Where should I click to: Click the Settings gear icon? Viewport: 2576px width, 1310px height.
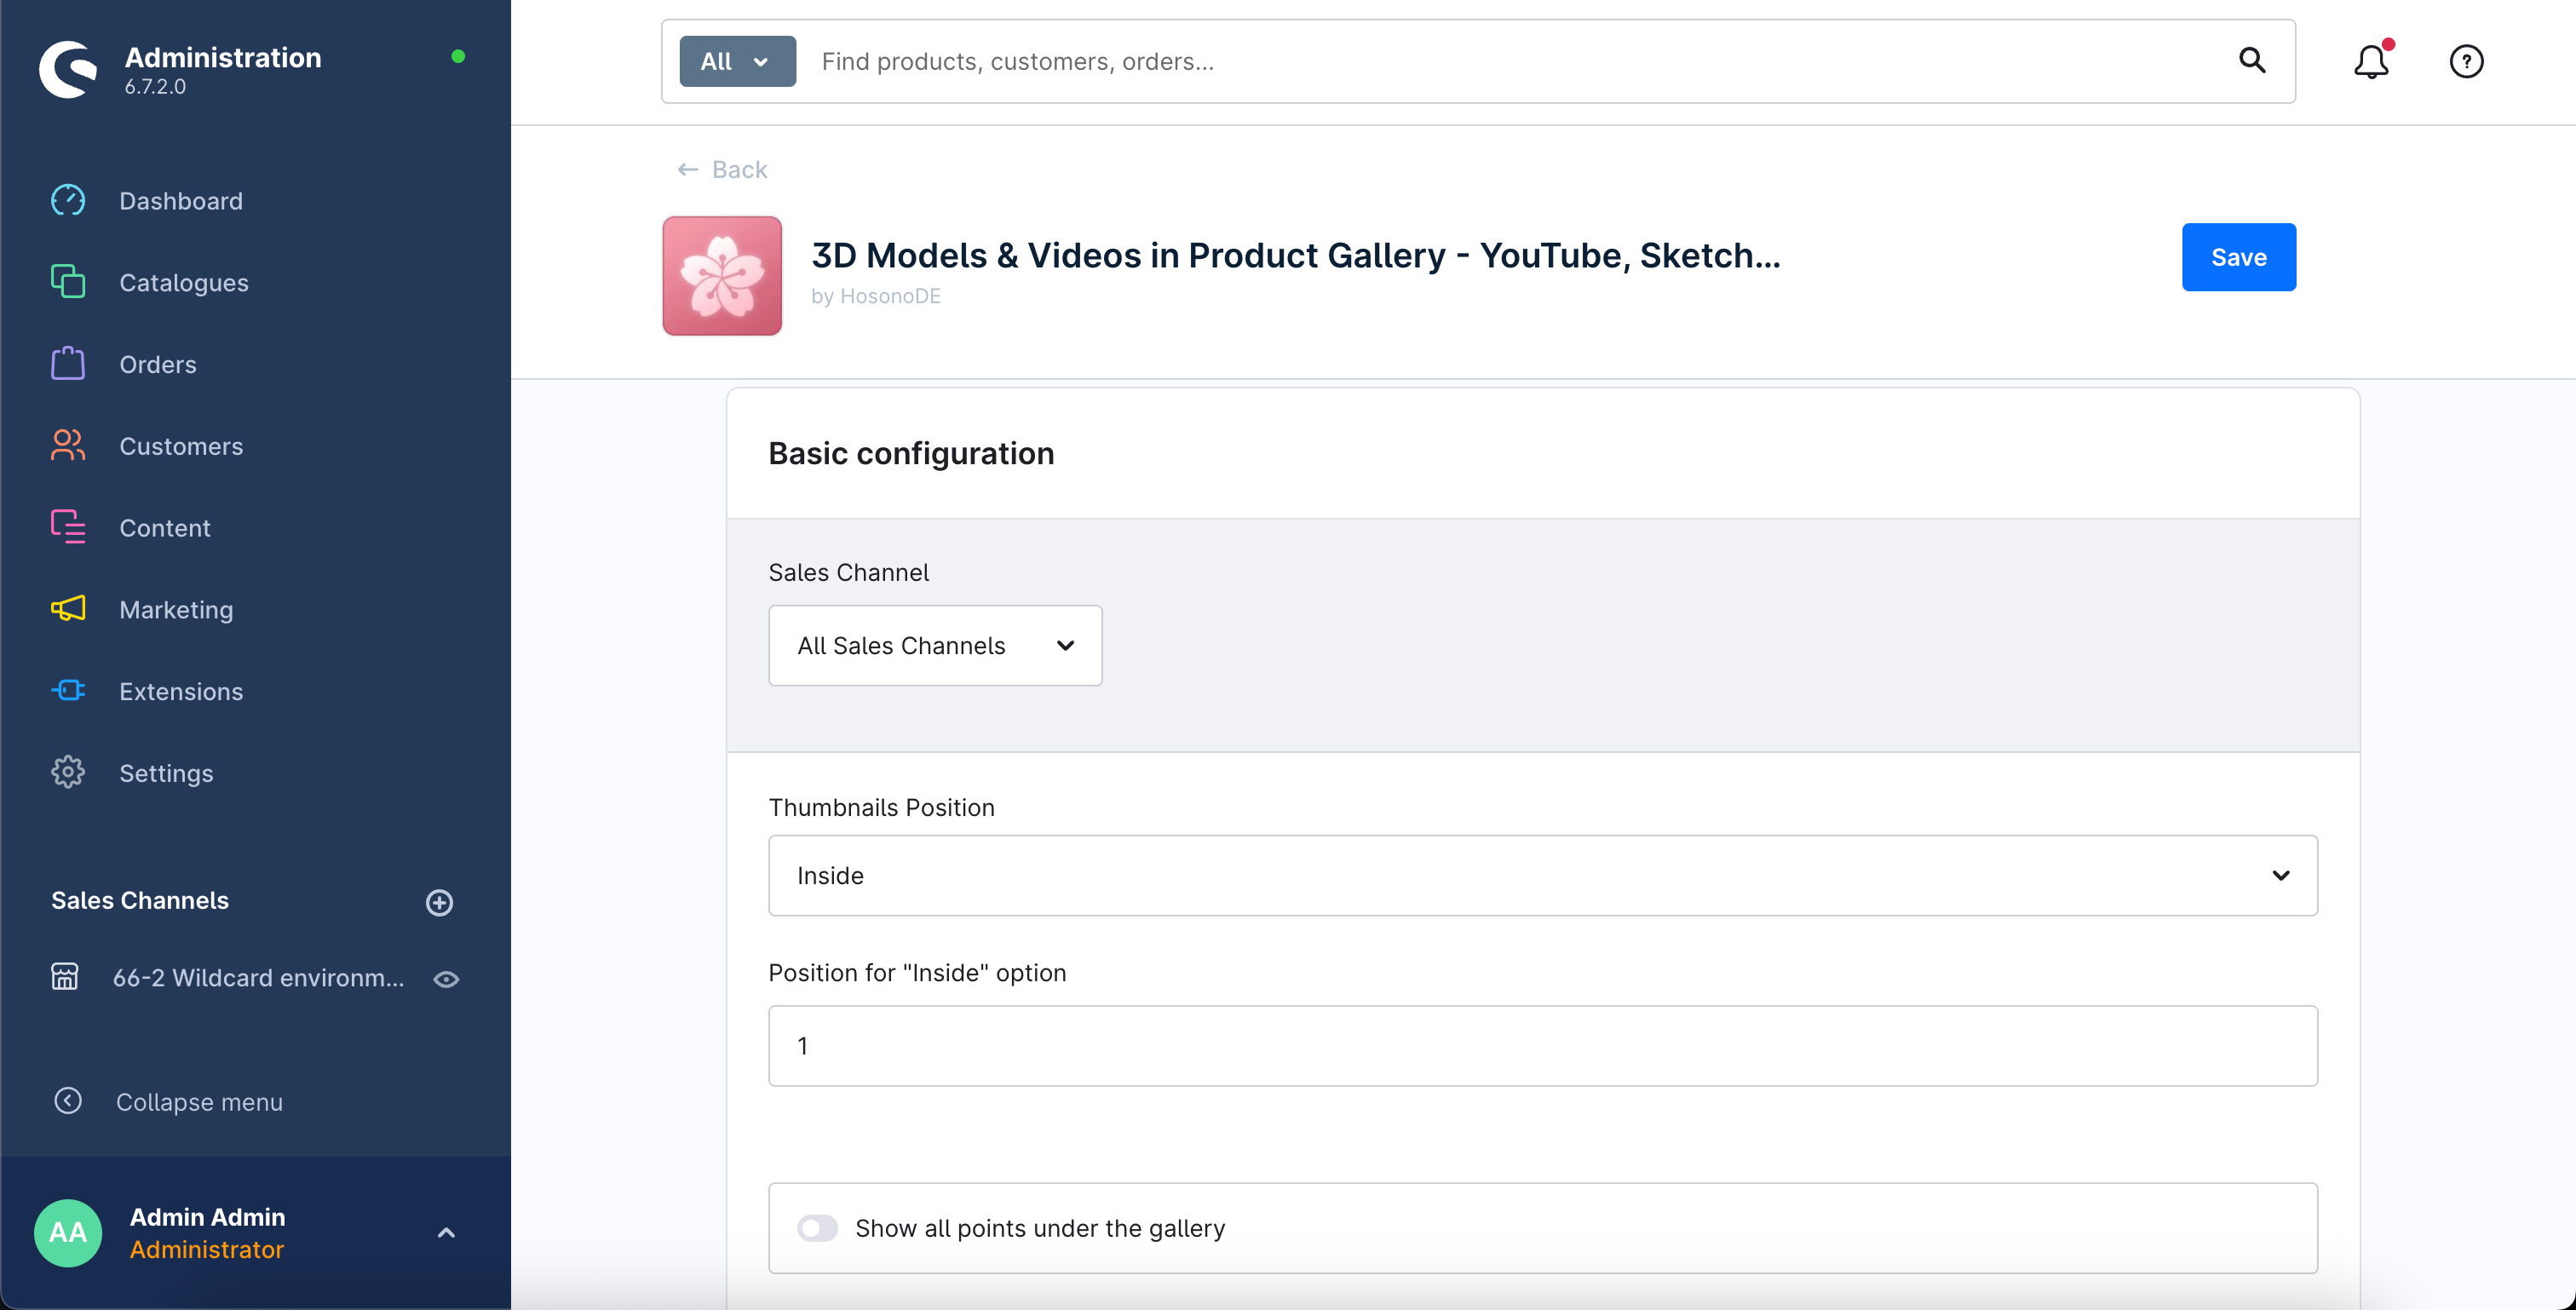(x=68, y=773)
